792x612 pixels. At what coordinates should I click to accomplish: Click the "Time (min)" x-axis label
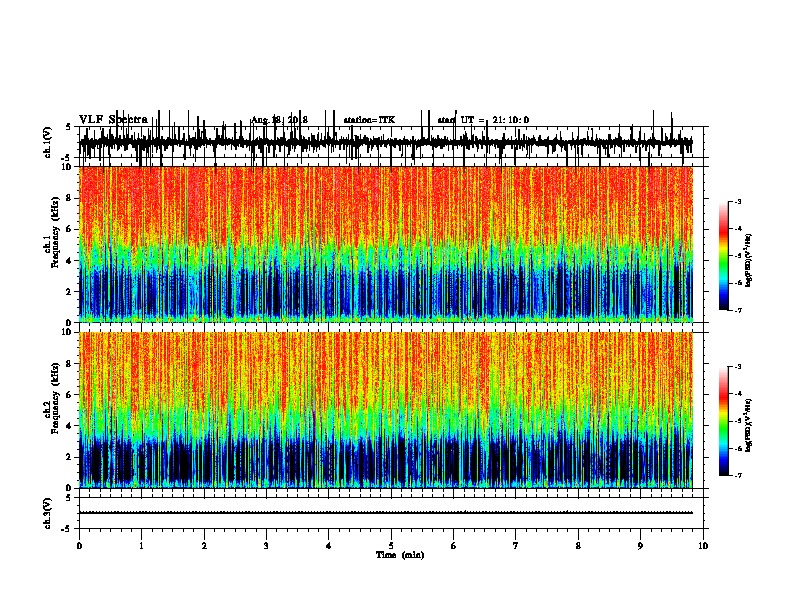coord(400,555)
